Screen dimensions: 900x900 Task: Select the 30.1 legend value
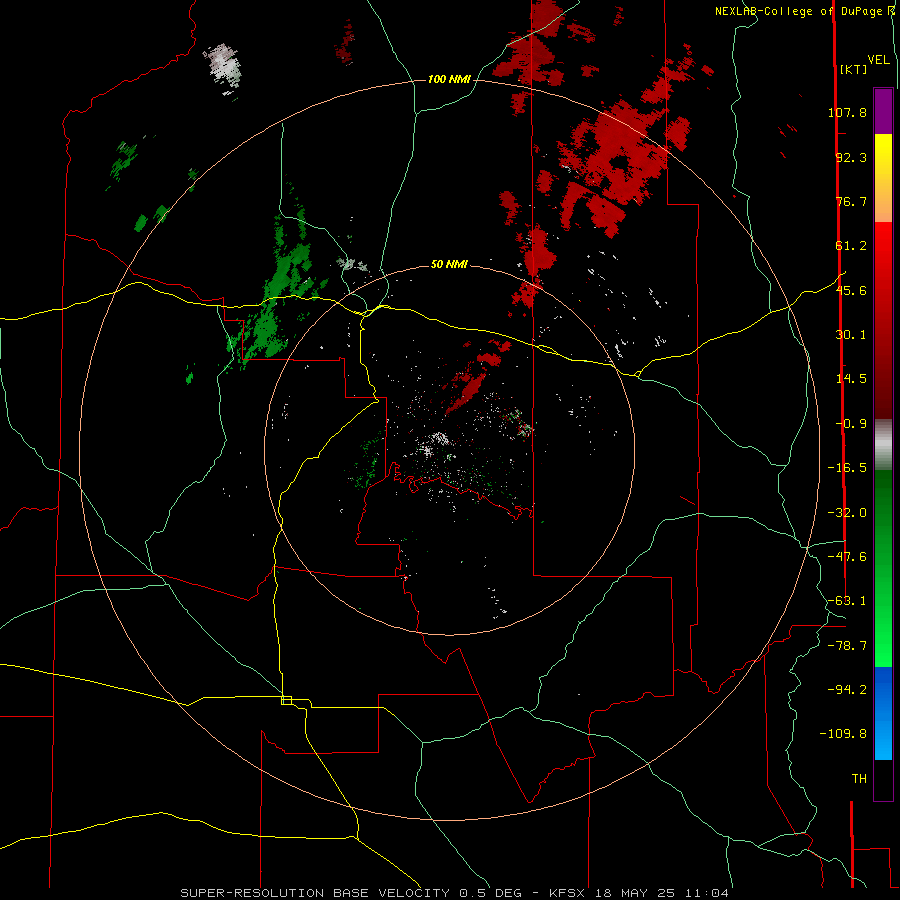(851, 335)
